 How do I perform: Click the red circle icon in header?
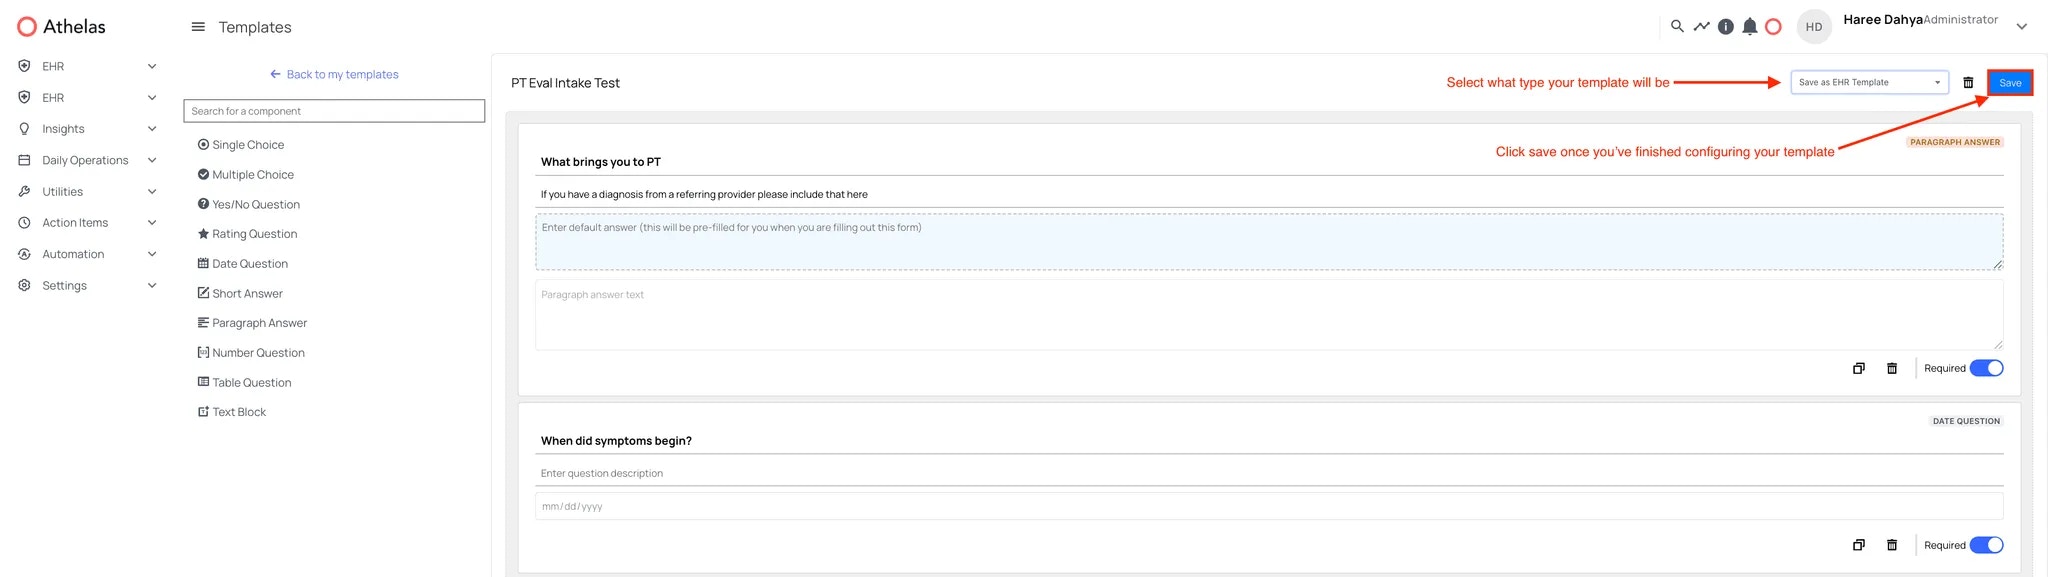1773,27
